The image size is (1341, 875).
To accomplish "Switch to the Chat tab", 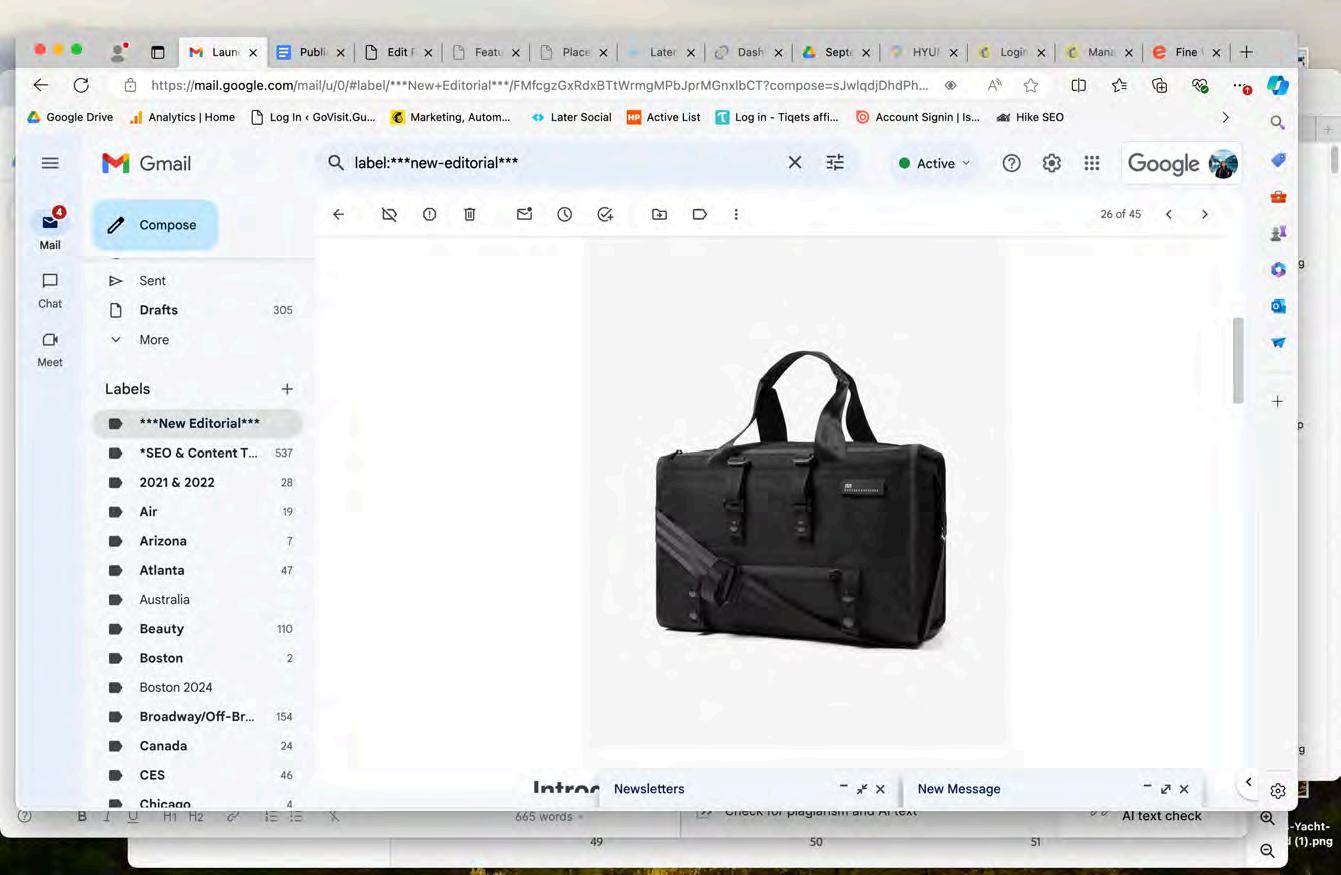I will click(50, 290).
